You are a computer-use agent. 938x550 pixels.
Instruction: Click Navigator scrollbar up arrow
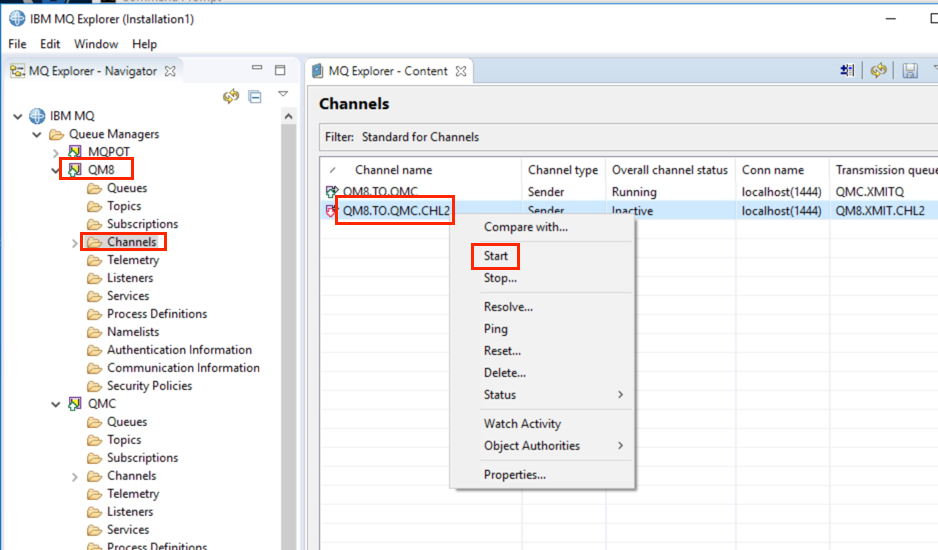[288, 117]
